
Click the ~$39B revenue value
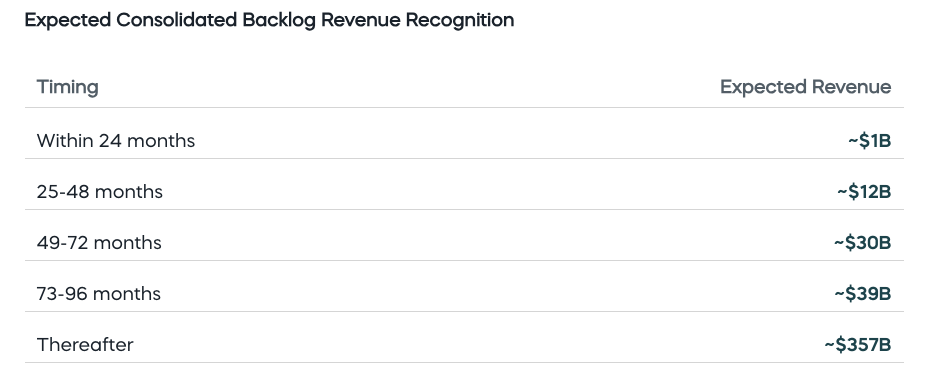point(862,294)
